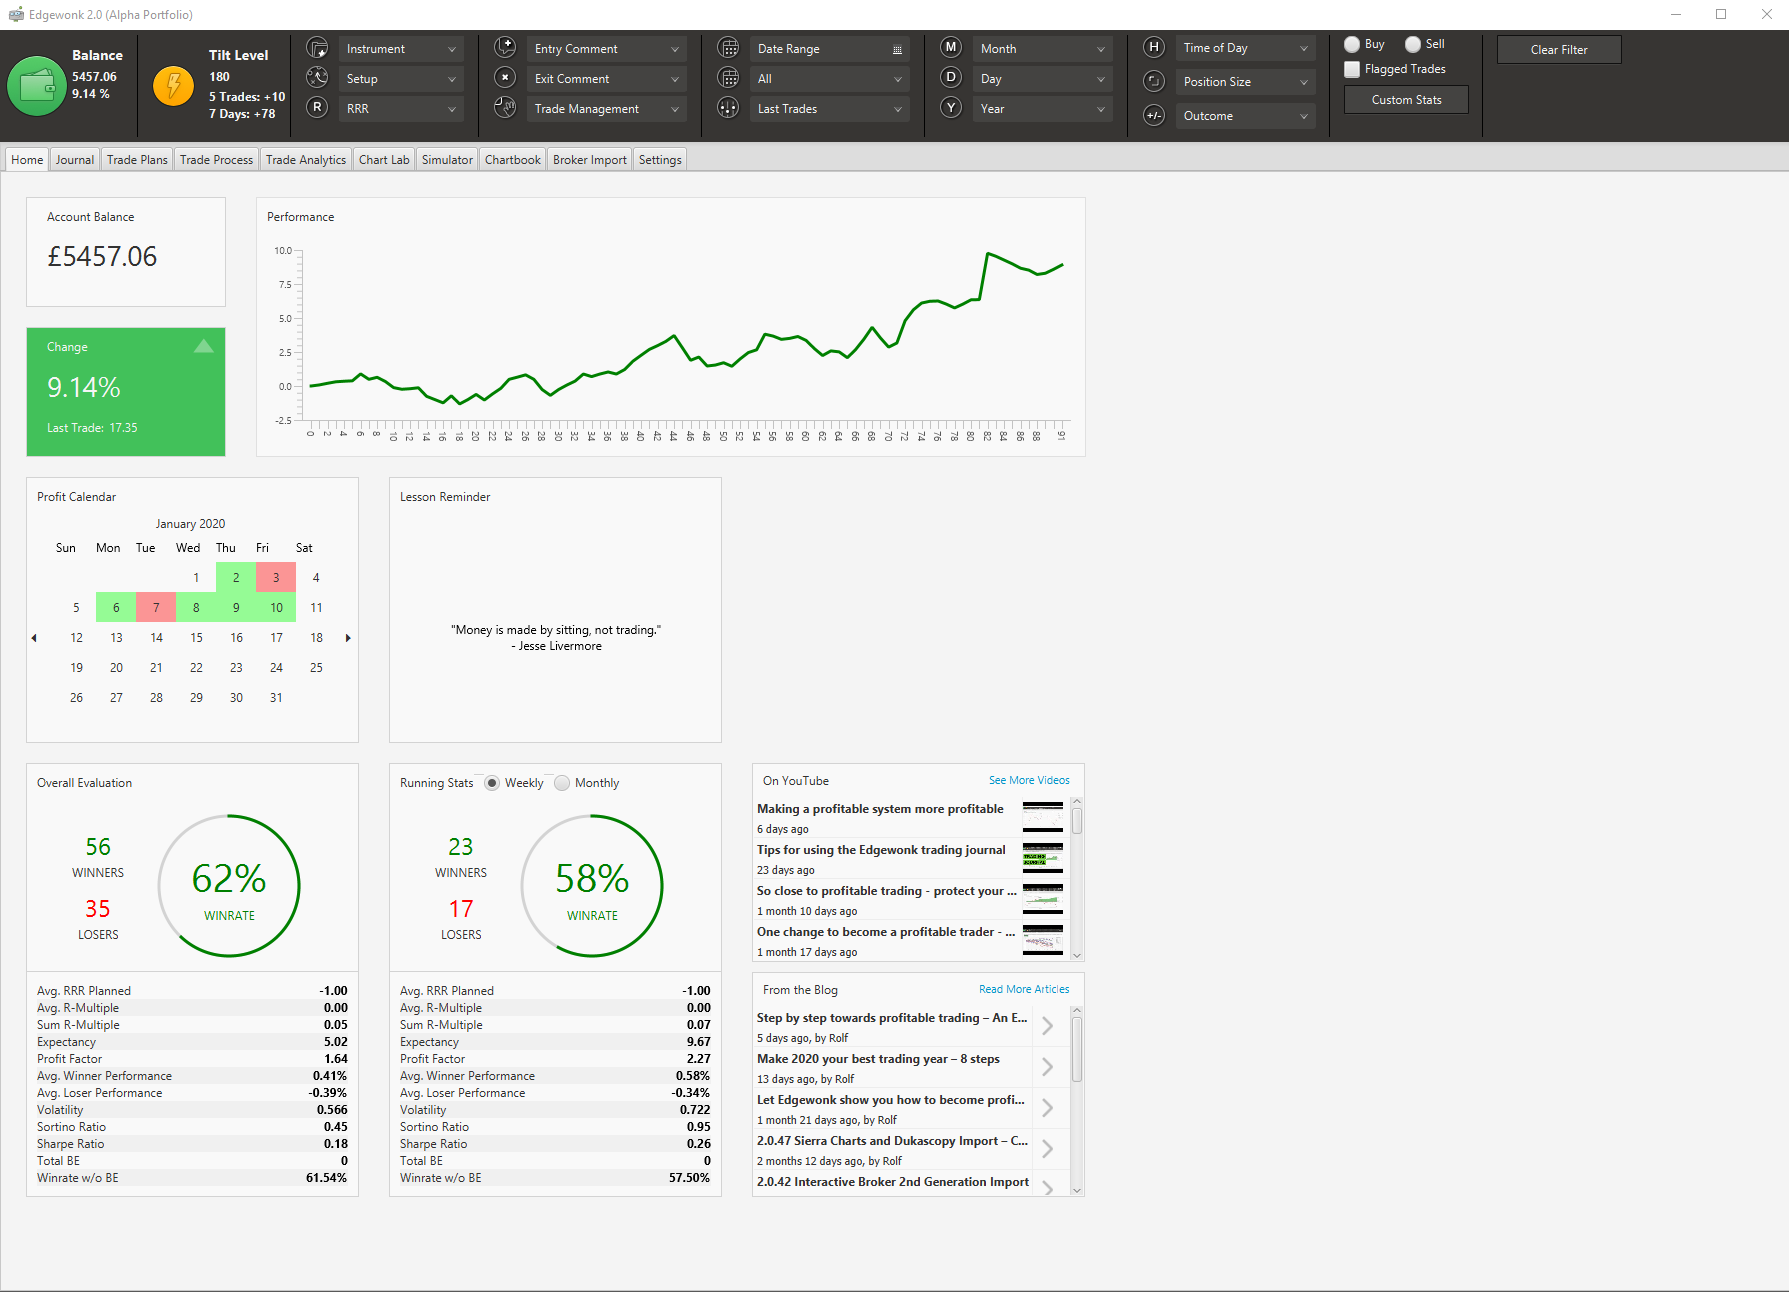Open the Broker Import tab
The width and height of the screenshot is (1789, 1292).
[590, 160]
